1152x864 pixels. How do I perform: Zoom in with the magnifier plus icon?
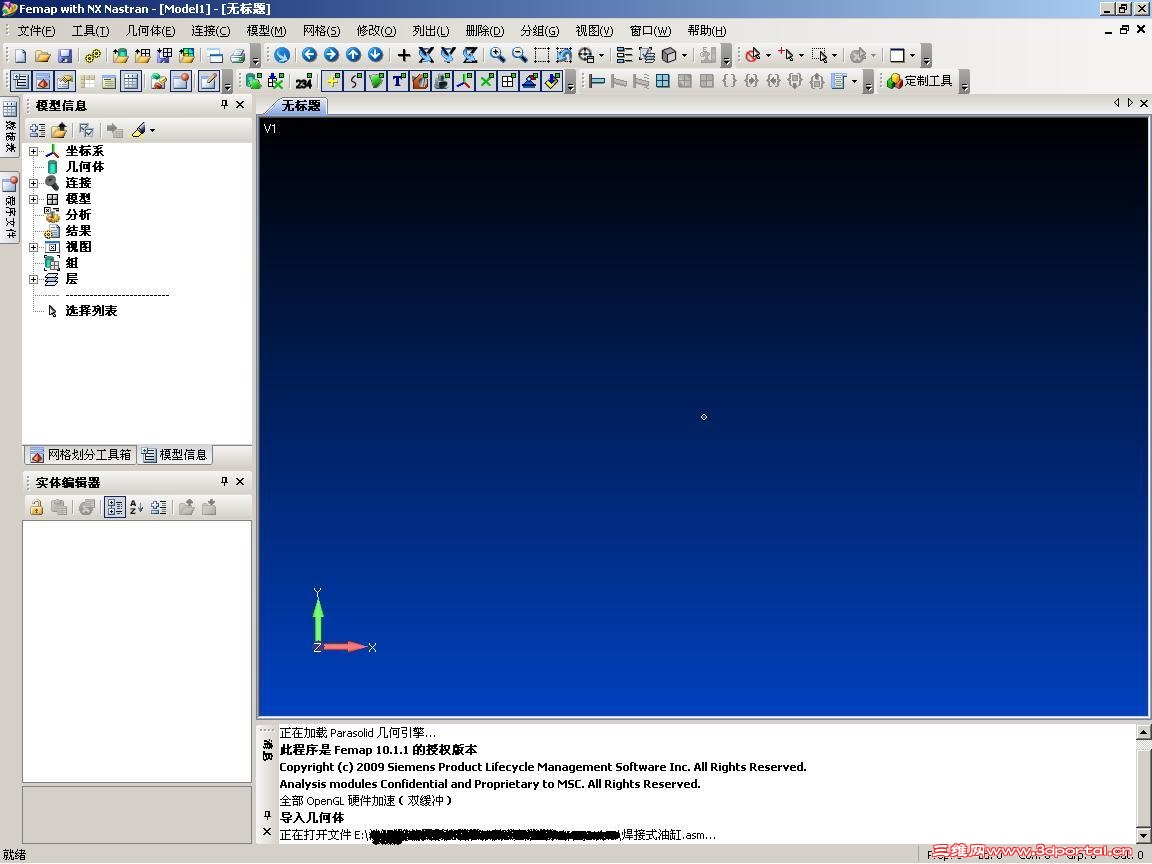(497, 55)
